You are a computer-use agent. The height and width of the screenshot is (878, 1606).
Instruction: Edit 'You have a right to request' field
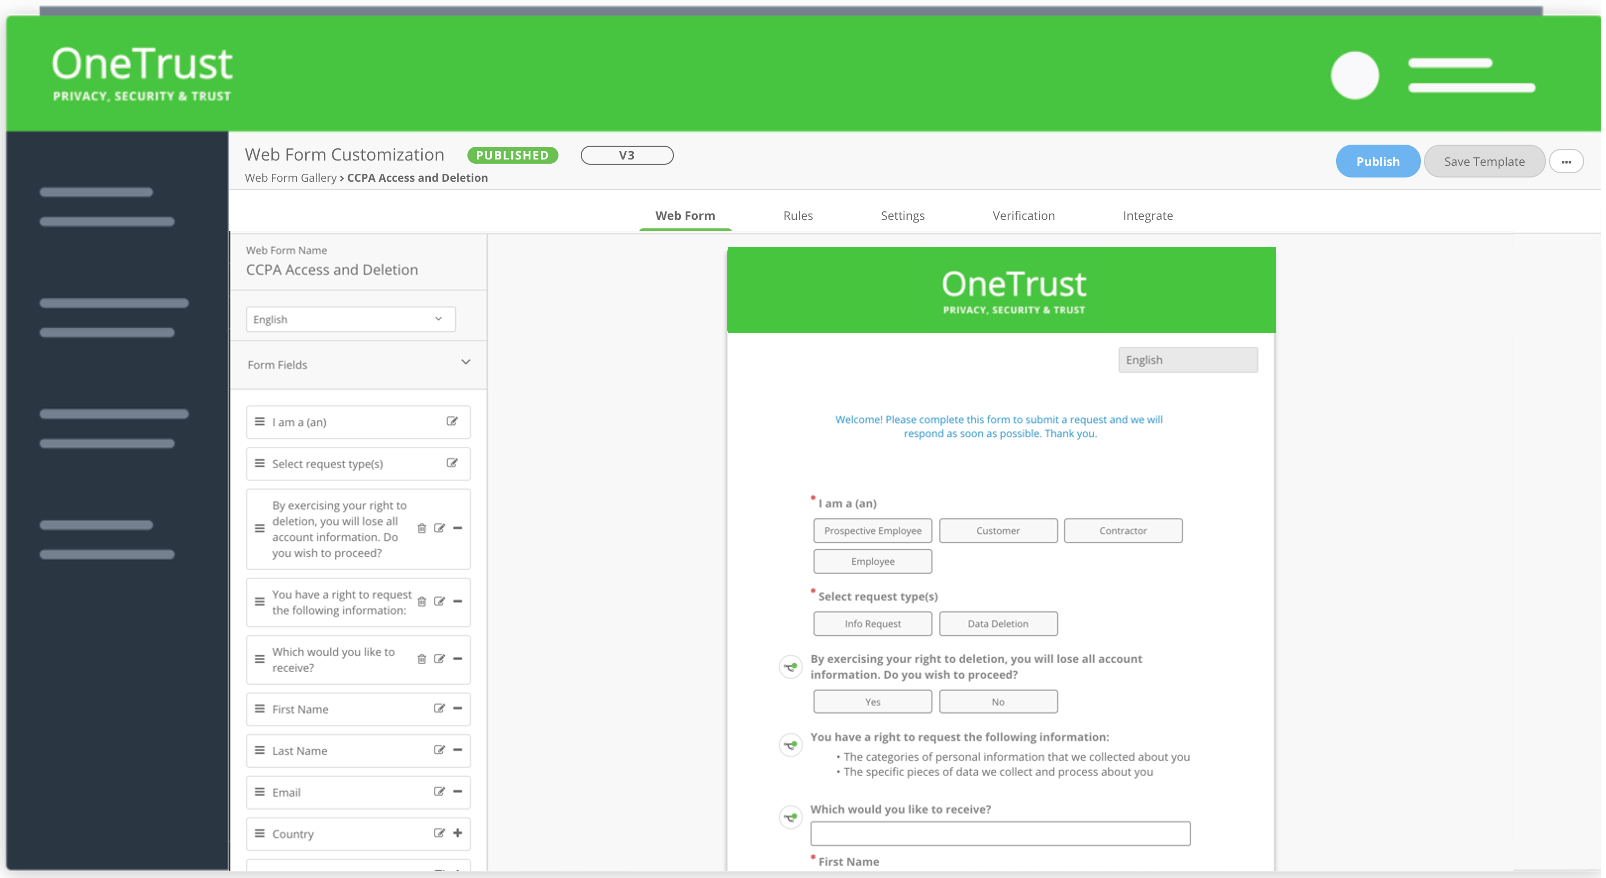(439, 601)
